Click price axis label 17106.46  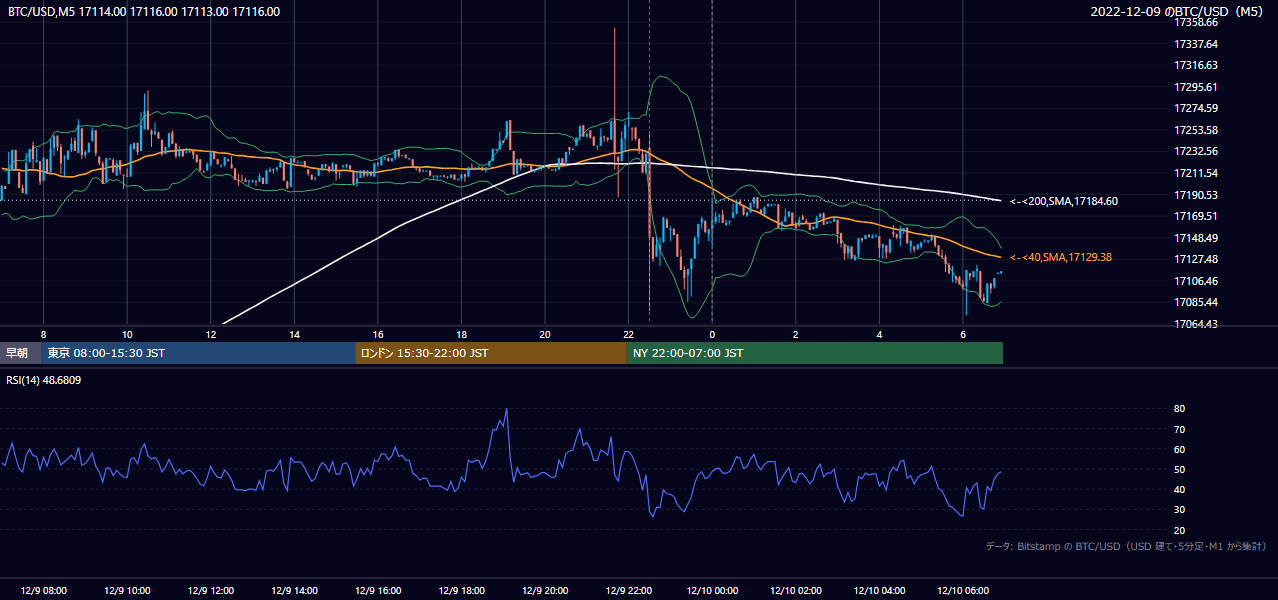(x=1196, y=281)
